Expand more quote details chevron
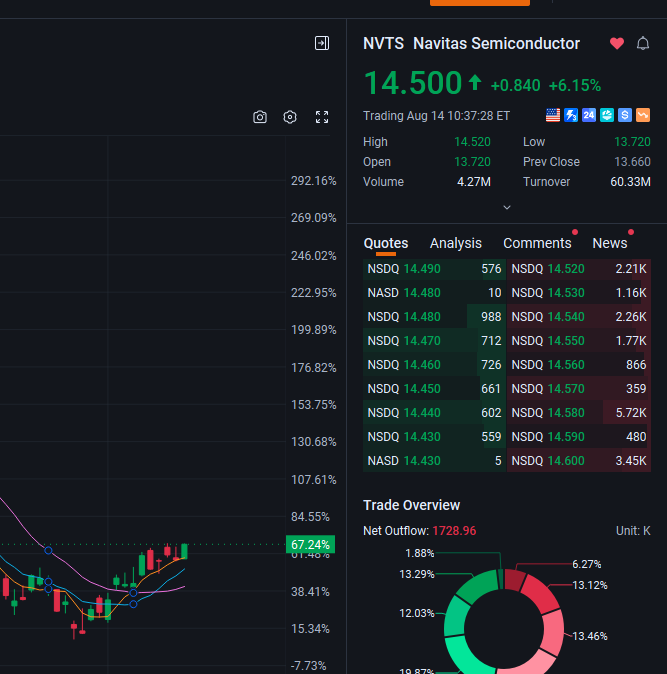Image resolution: width=667 pixels, height=674 pixels. click(507, 208)
